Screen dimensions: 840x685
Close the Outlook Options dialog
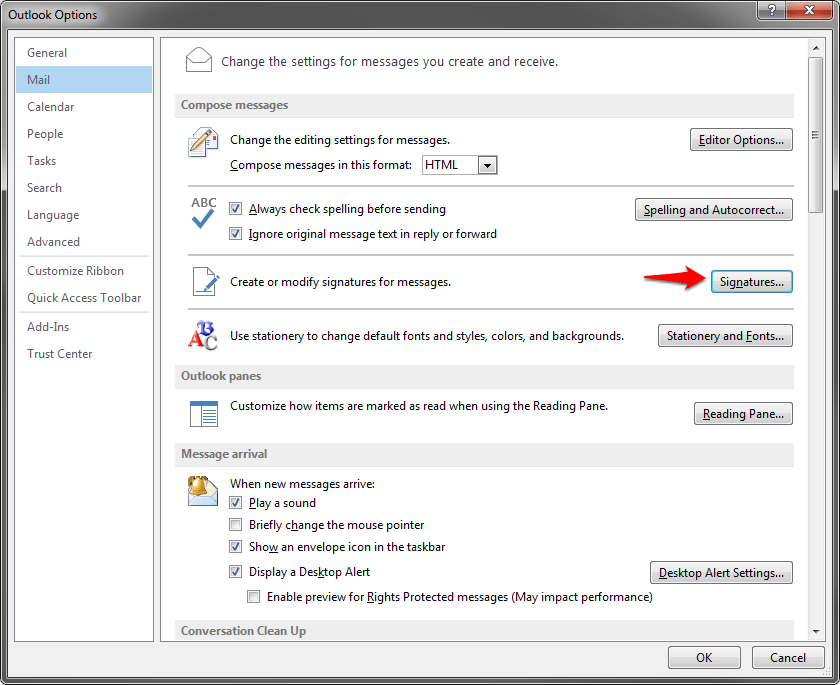pyautogui.click(x=809, y=10)
